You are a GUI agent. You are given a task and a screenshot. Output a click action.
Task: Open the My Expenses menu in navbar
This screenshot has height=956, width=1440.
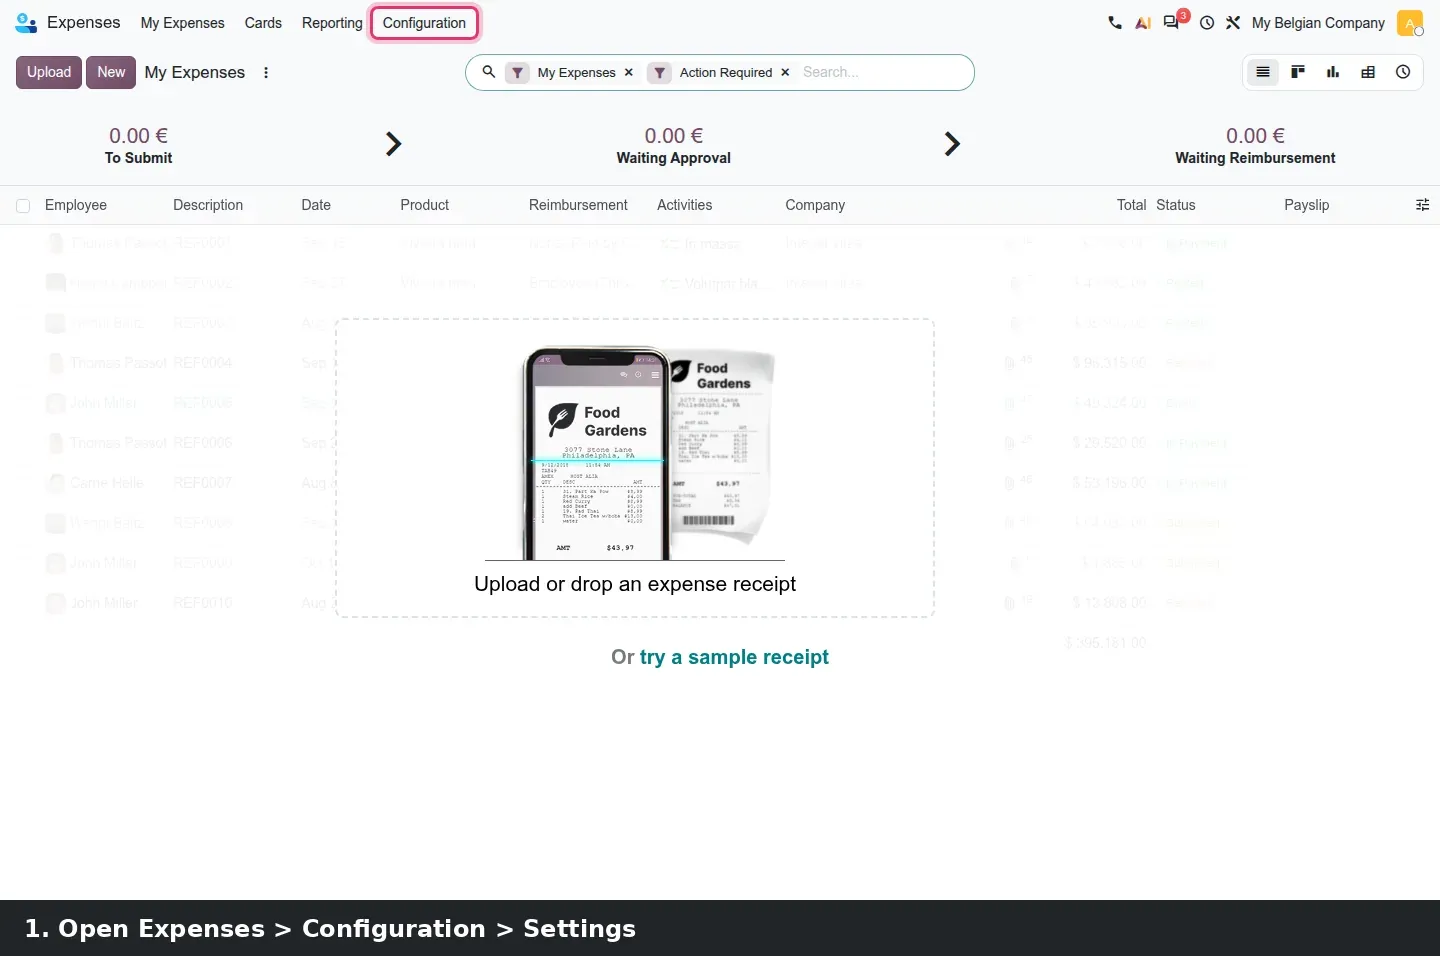point(182,23)
